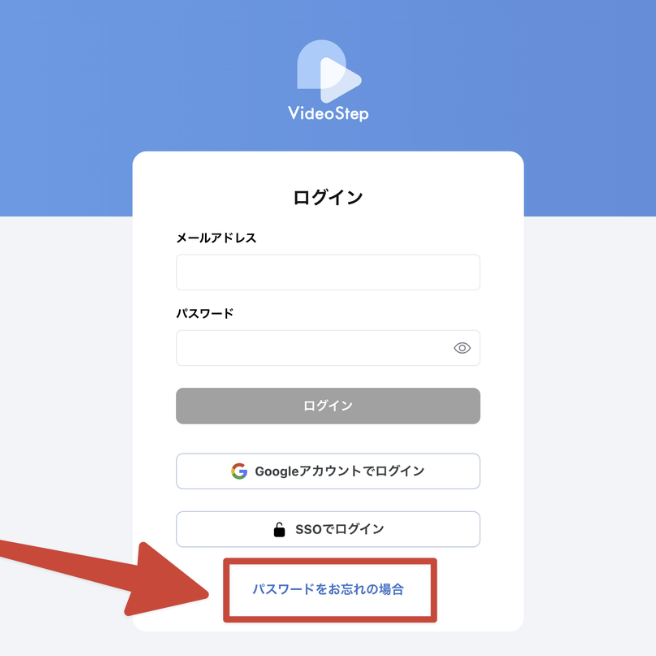This screenshot has width=656, height=656.
Task: Focus the パスワード input field
Action: (x=328, y=348)
